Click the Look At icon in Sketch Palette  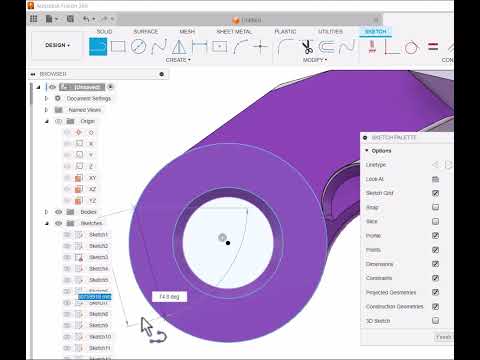435,179
